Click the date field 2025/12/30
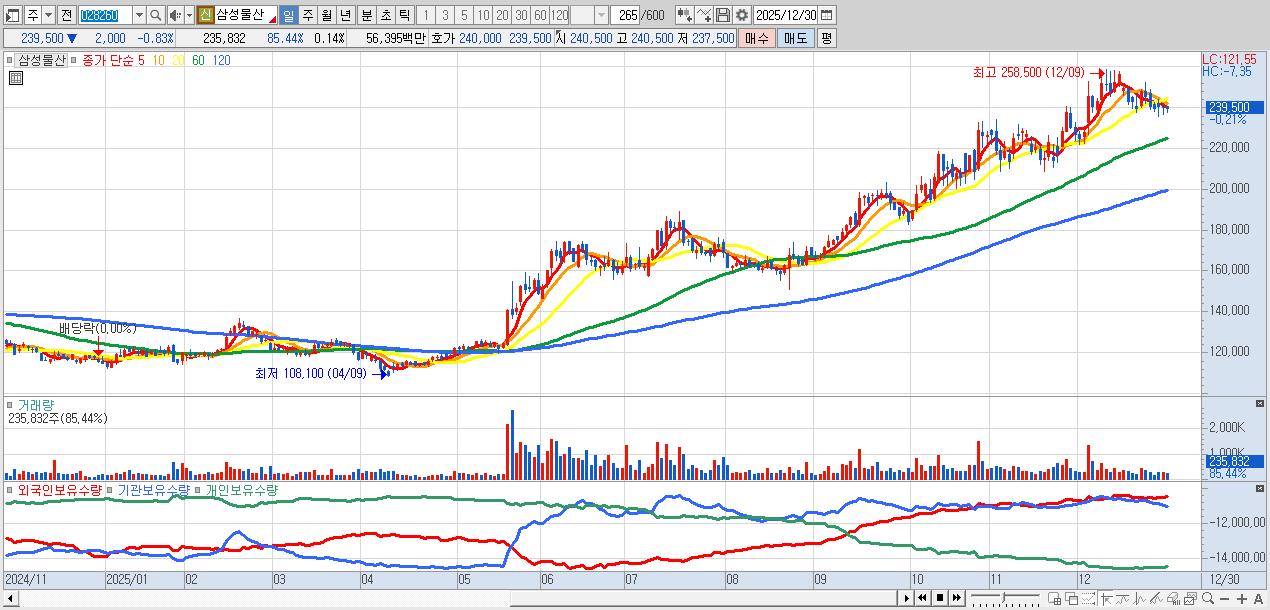 [786, 15]
